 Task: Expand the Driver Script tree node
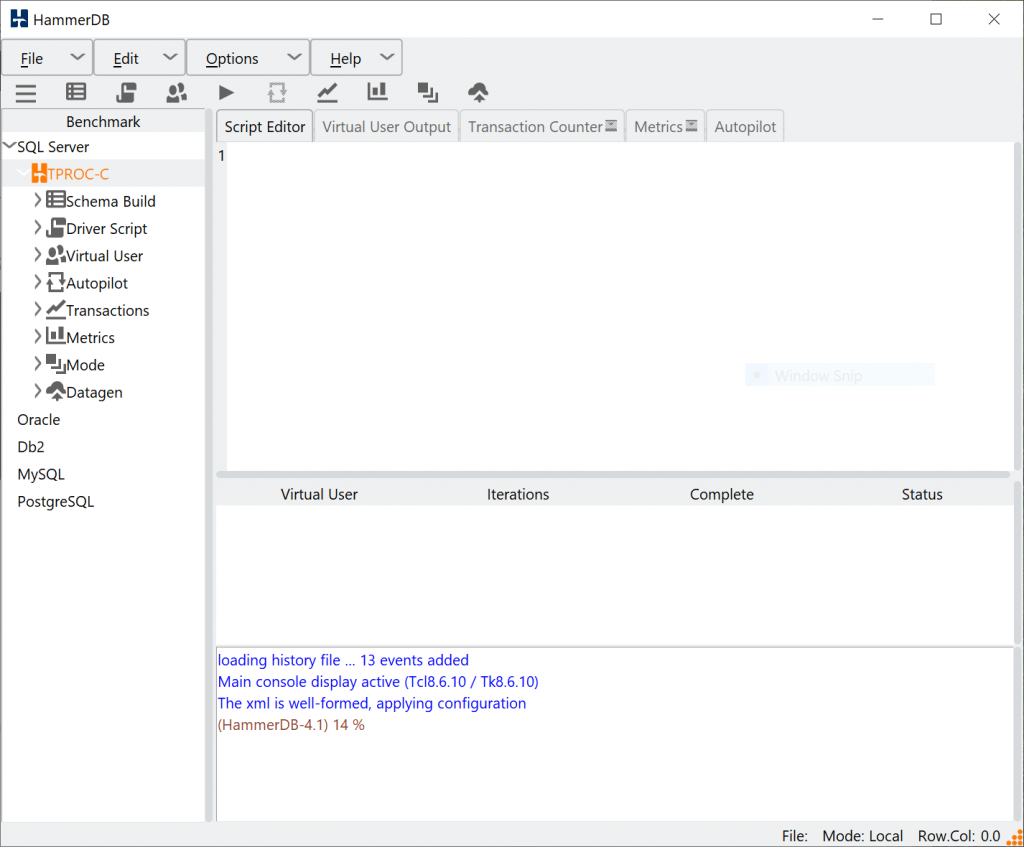click(38, 228)
